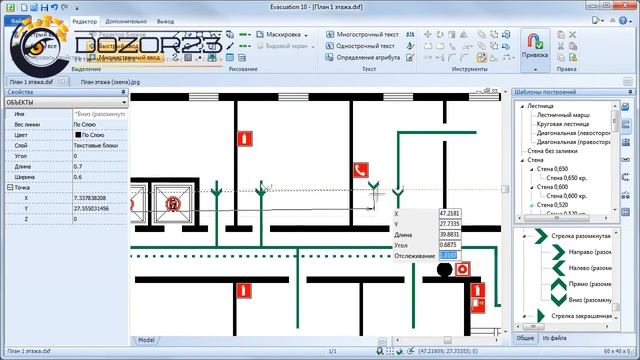The width and height of the screenshot is (640, 360).
Task: Close the План 1 этажа.dxf tab
Action: point(62,82)
